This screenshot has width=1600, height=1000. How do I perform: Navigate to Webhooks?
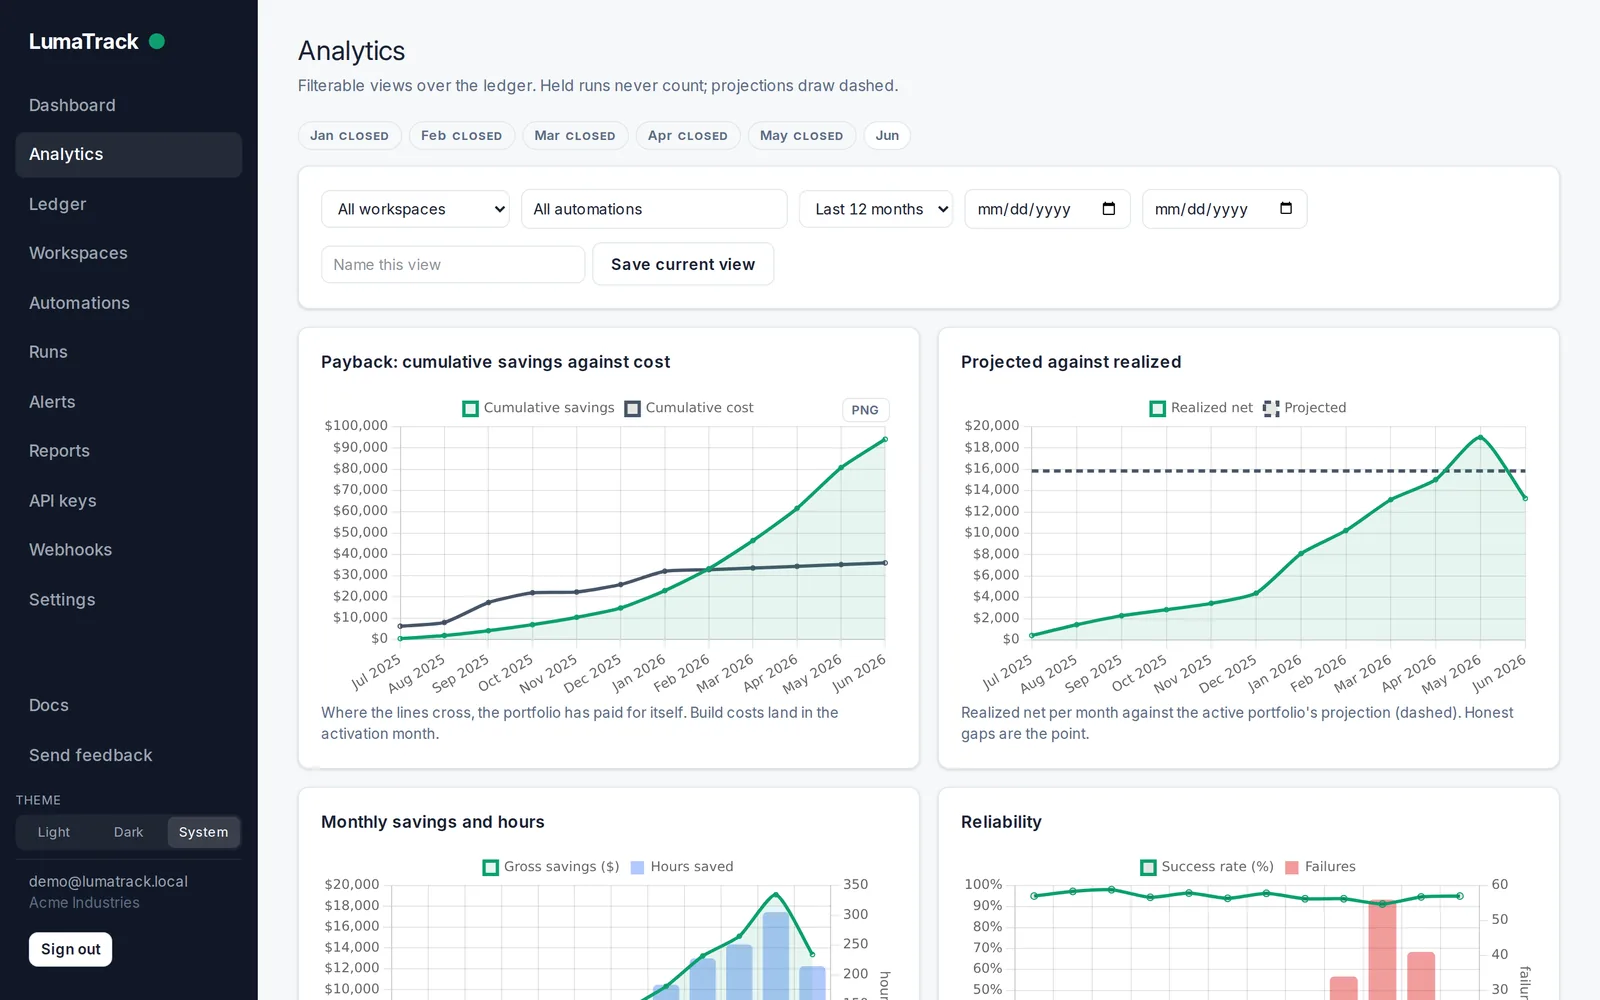pos(128,550)
